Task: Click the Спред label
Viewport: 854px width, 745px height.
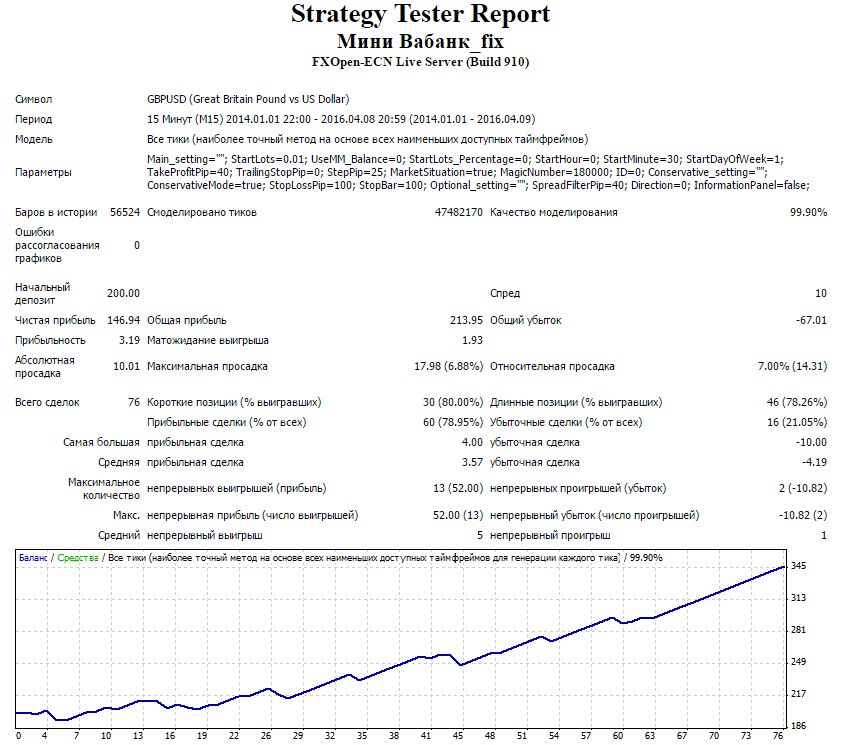Action: coord(505,294)
